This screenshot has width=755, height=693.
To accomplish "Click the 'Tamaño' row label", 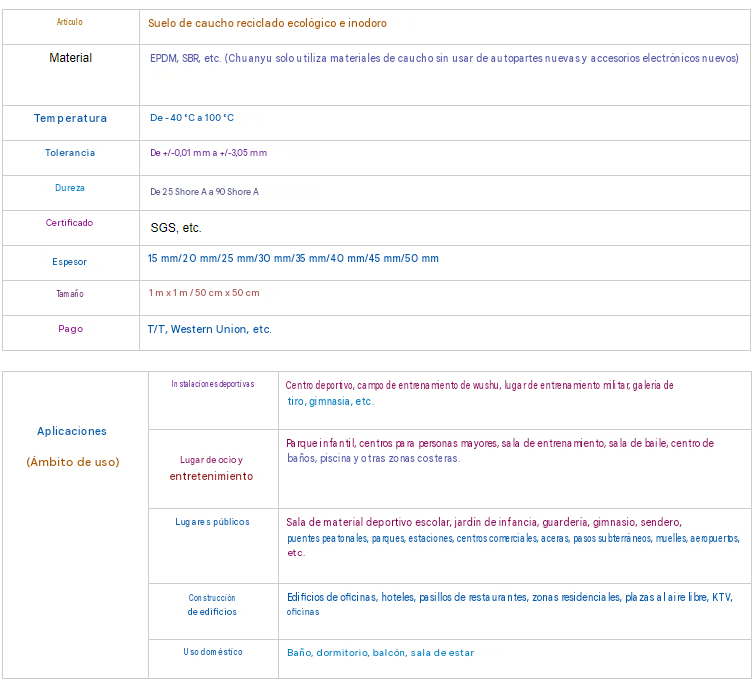I will pyautogui.click(x=70, y=294).
